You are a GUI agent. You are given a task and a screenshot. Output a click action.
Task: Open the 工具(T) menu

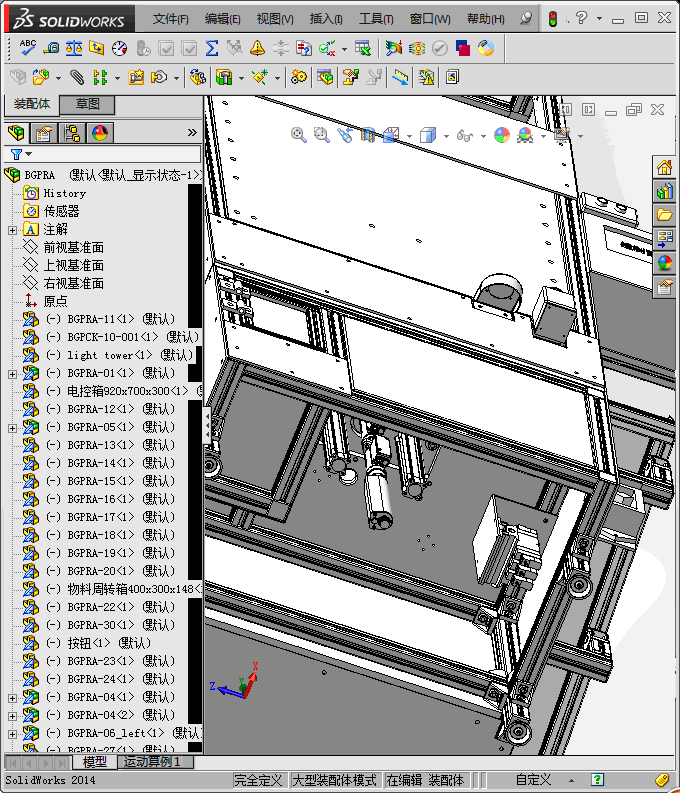point(376,19)
